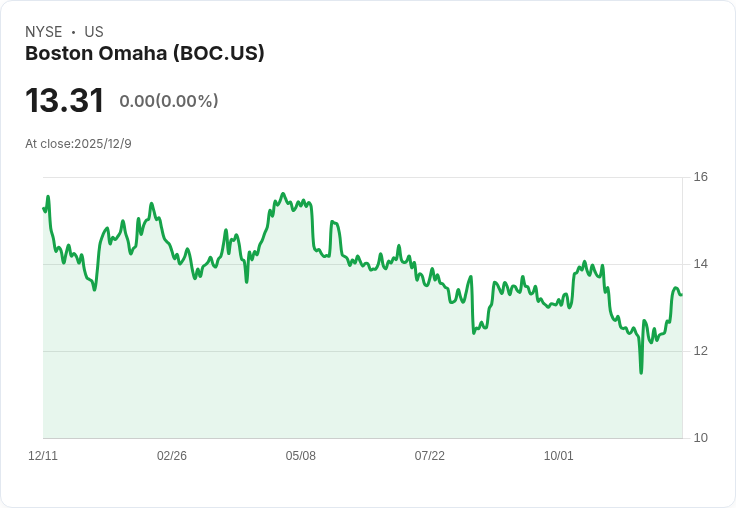Select the 12 y-axis label
736x508 pixels.
700,351
